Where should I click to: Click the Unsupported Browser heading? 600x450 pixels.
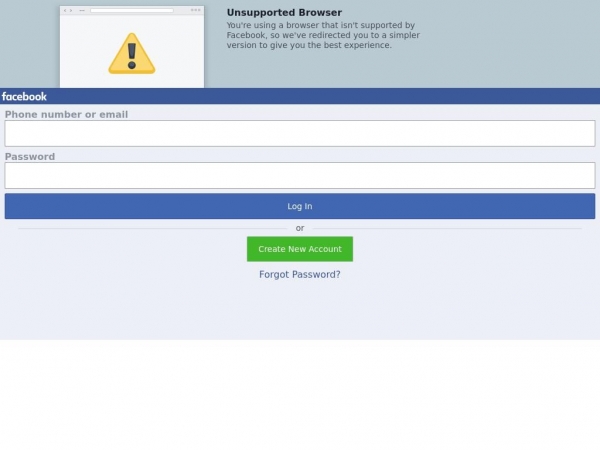pyautogui.click(x=284, y=12)
